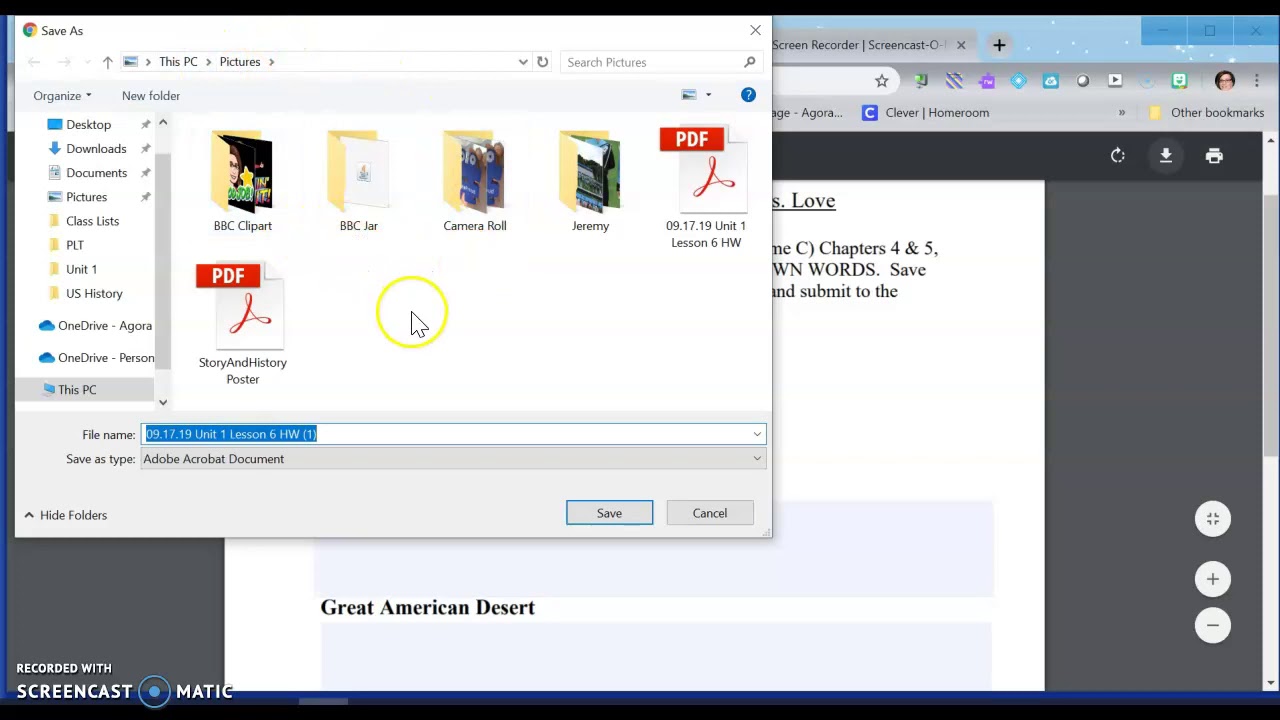Open a new Chrome tab
Image resolution: width=1280 pixels, height=720 pixels.
tap(999, 45)
